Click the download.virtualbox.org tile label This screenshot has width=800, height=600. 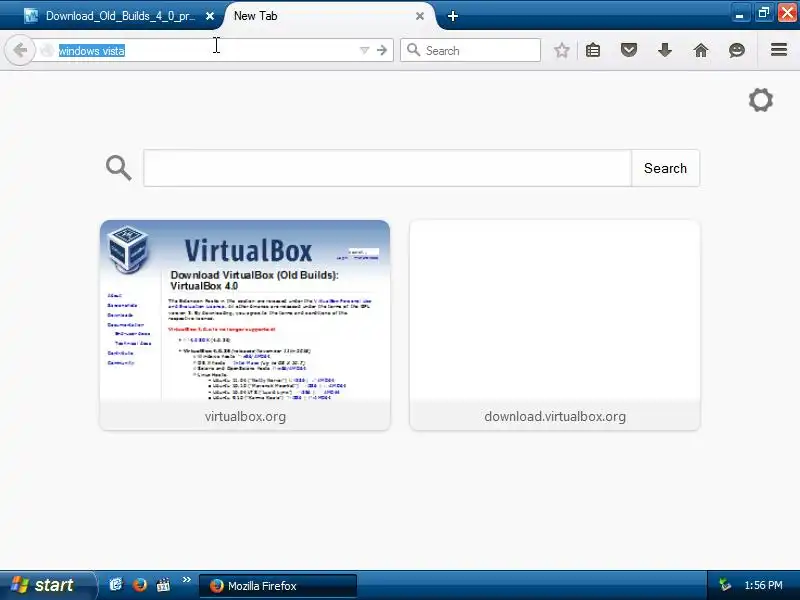point(555,416)
